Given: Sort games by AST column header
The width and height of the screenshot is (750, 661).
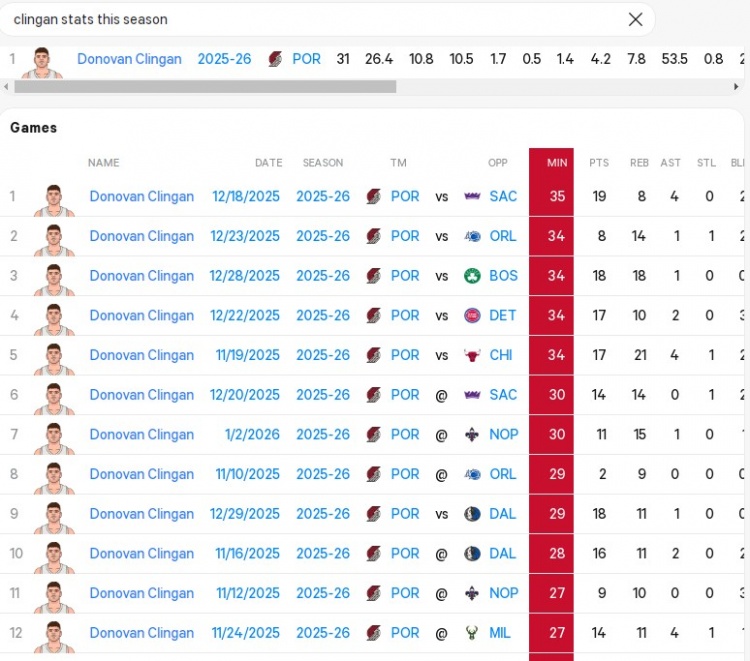Looking at the screenshot, I should pos(670,163).
